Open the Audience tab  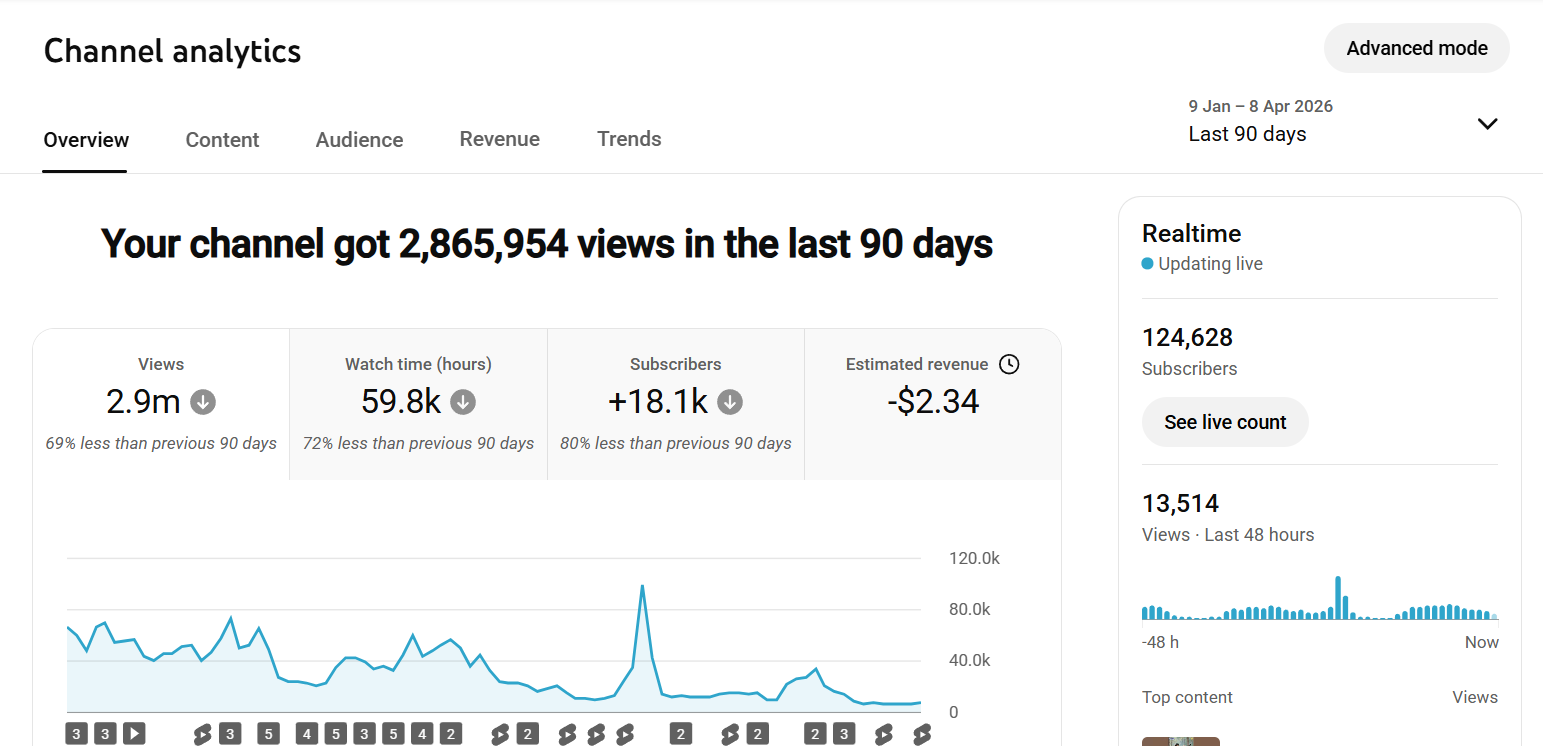(359, 140)
